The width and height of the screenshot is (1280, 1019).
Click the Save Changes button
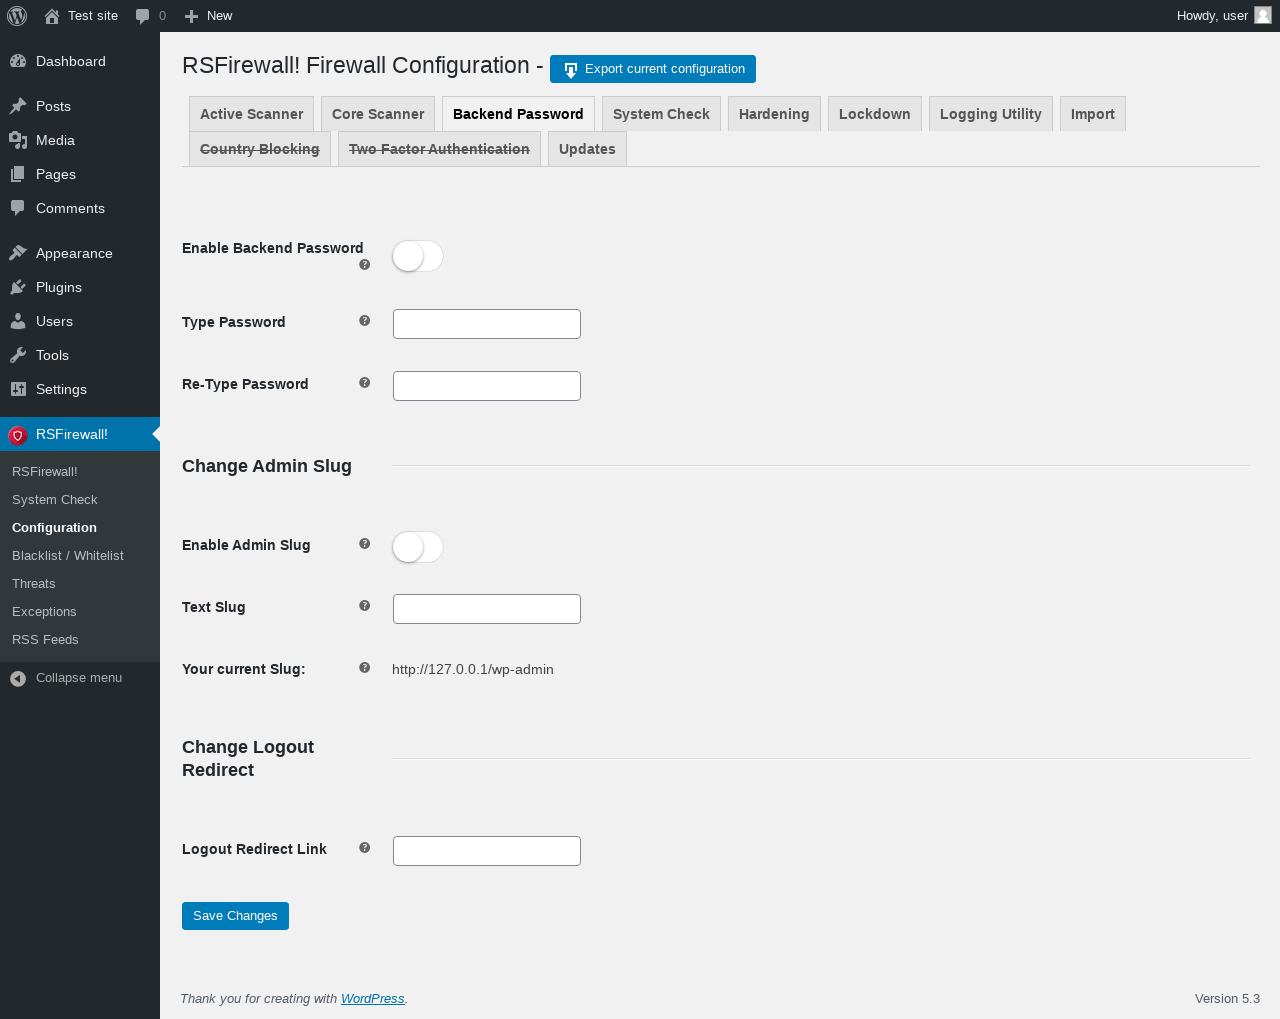pos(235,916)
